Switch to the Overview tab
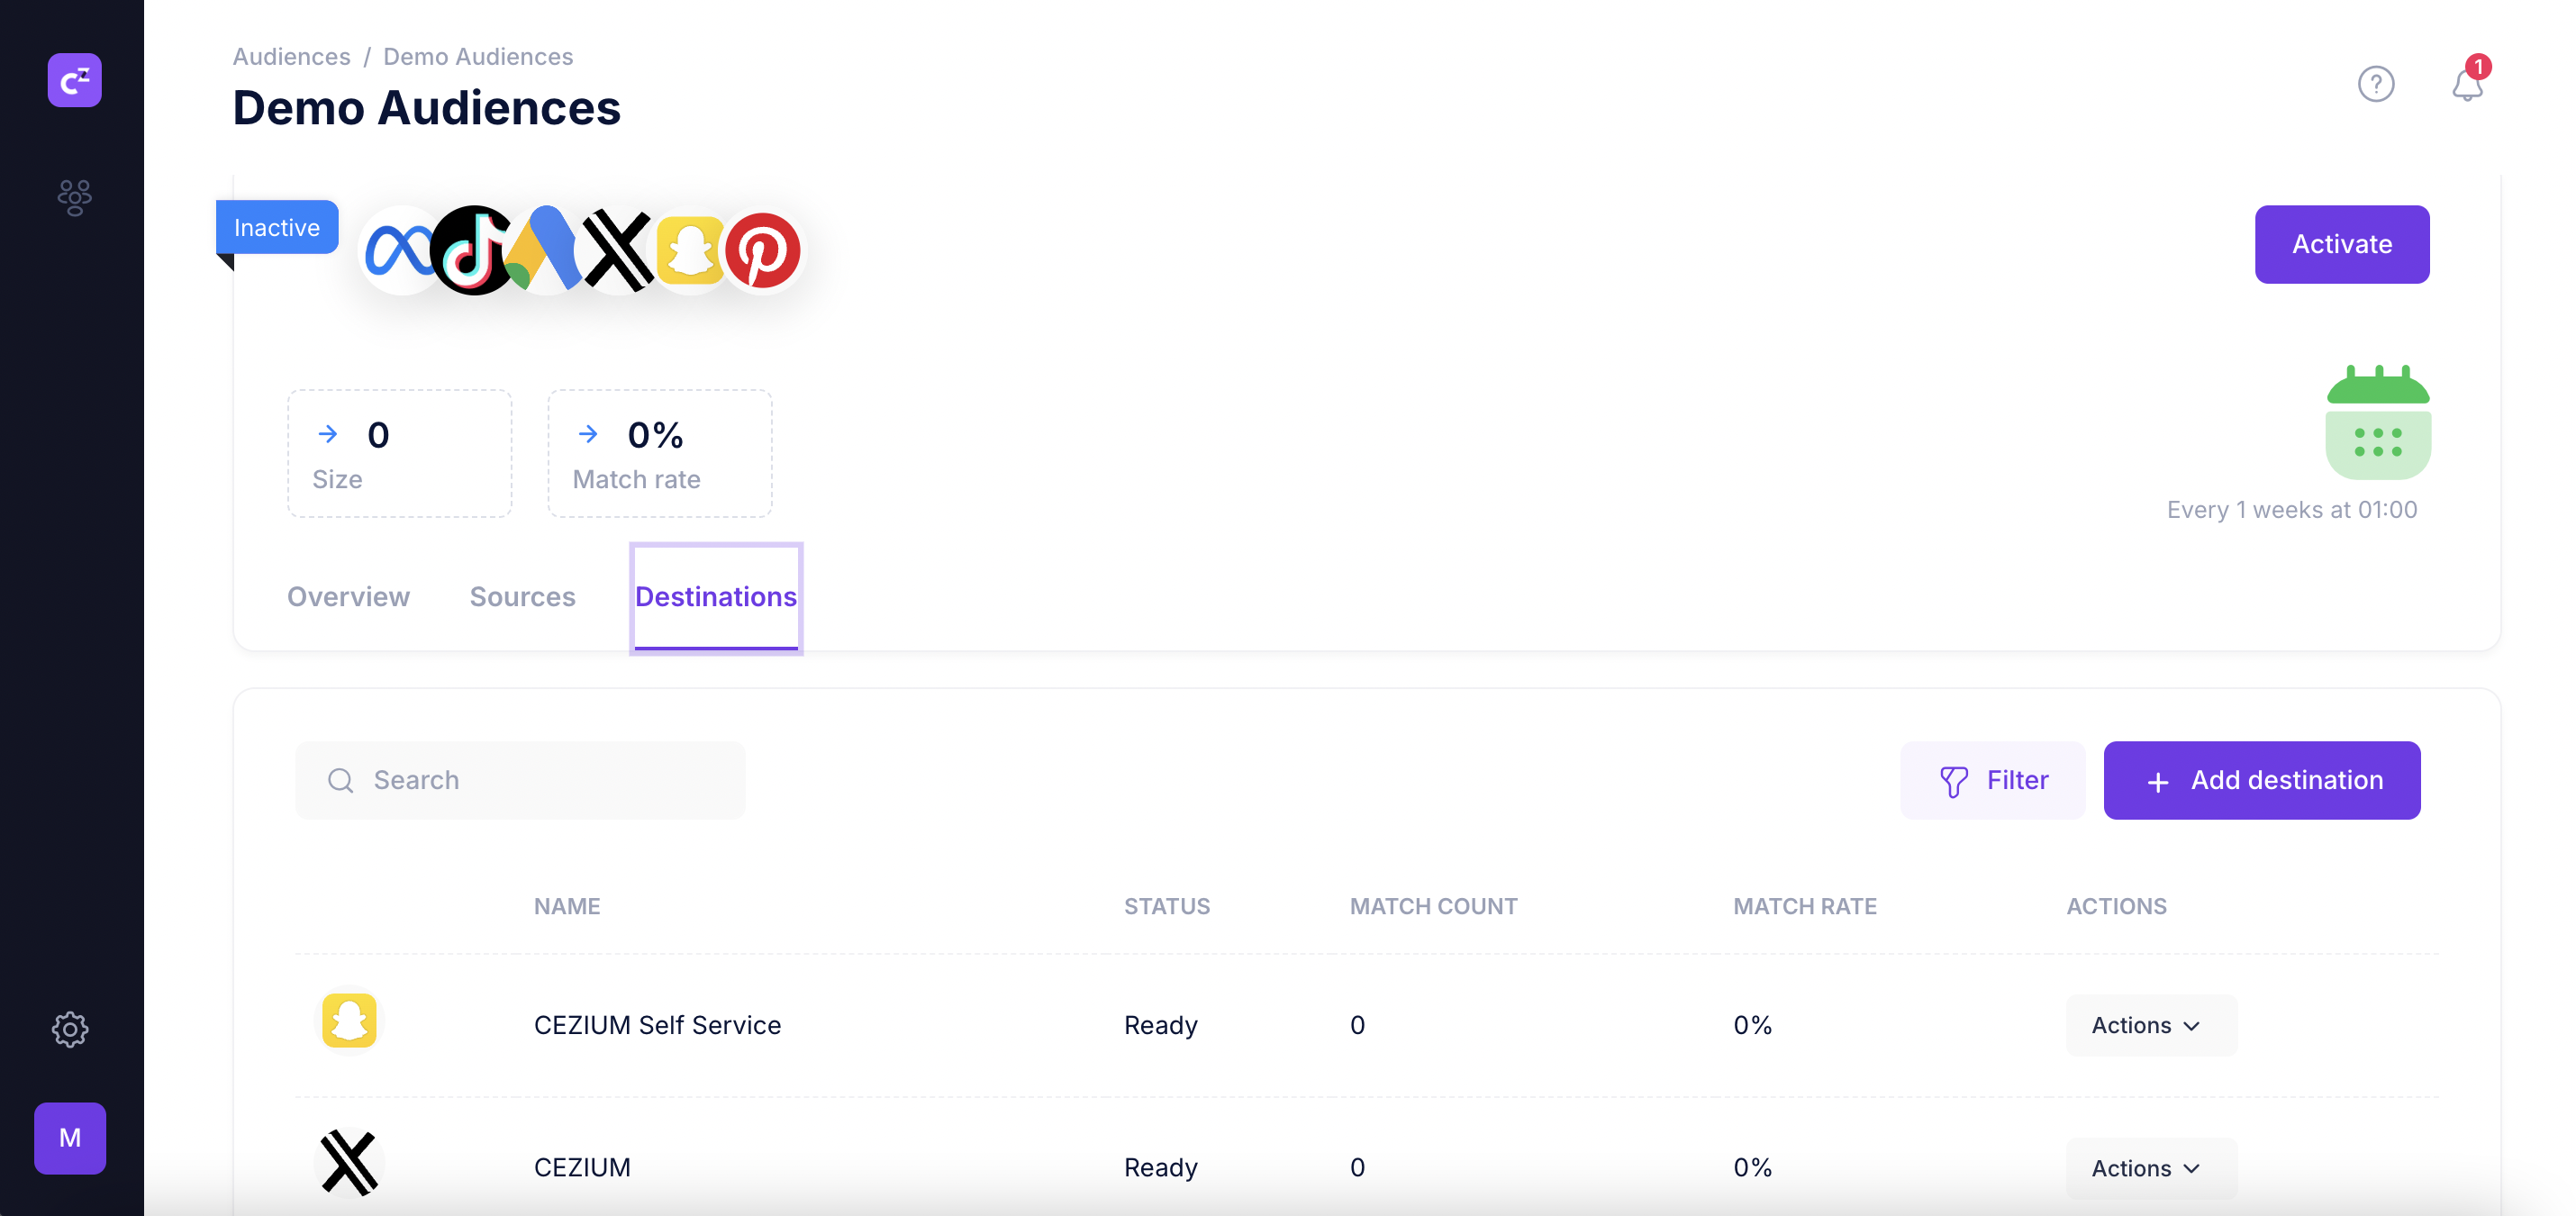Viewport: 2576px width, 1216px height. point(348,597)
